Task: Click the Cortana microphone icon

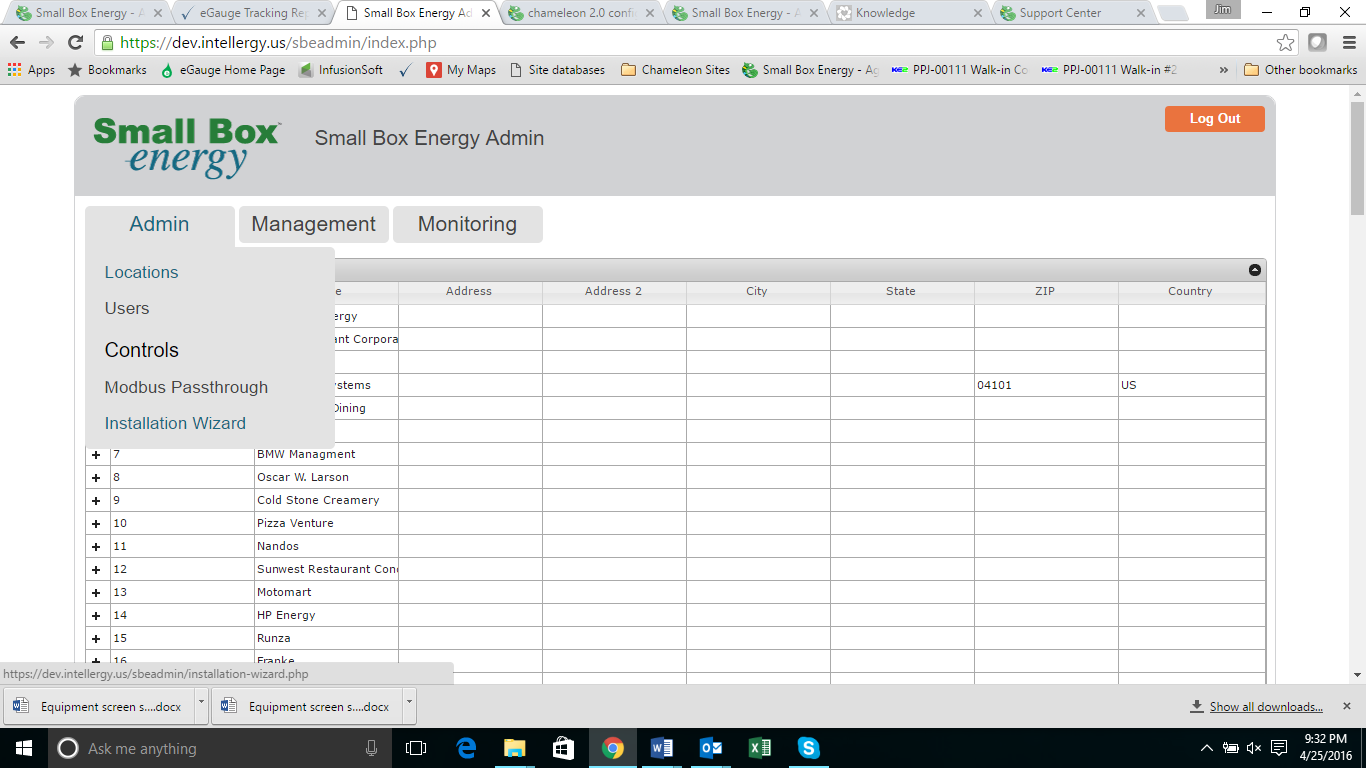Action: pyautogui.click(x=371, y=748)
